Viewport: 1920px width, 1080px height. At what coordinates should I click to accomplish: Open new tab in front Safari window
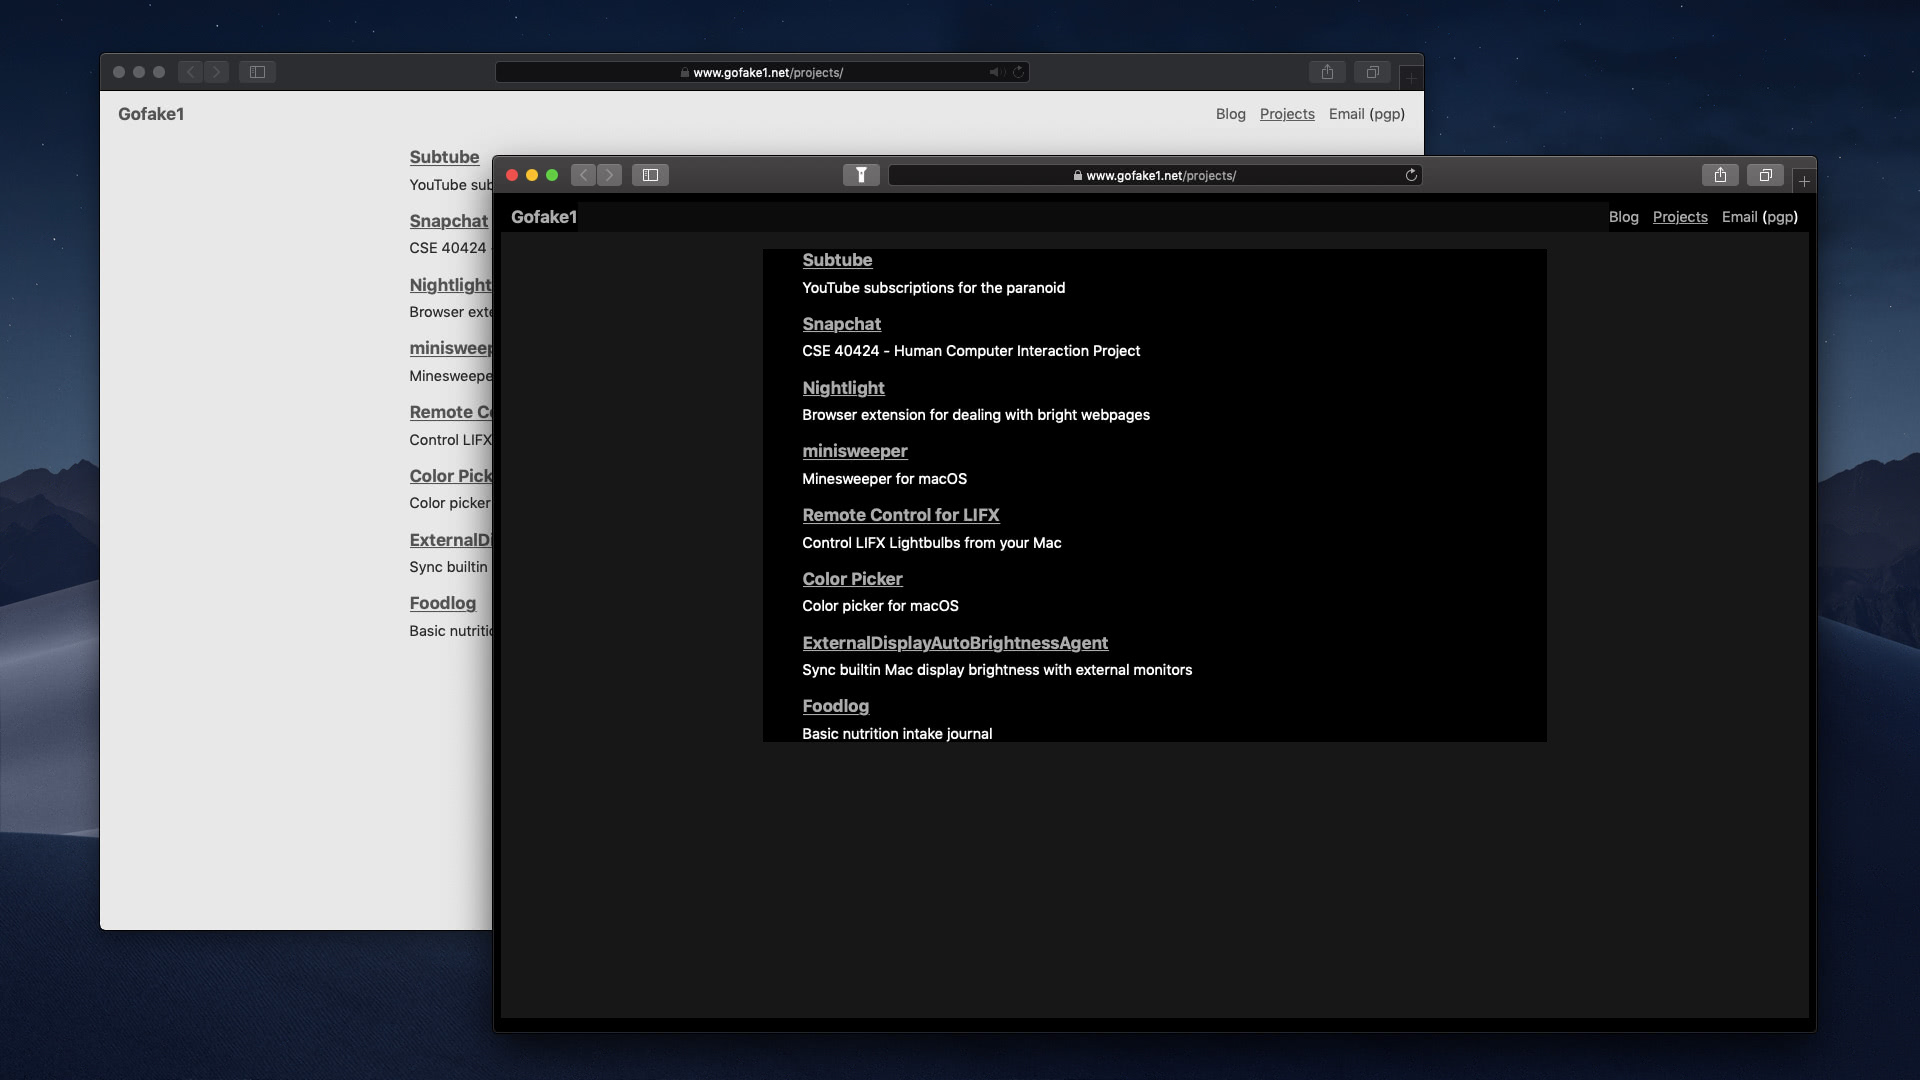[1804, 181]
